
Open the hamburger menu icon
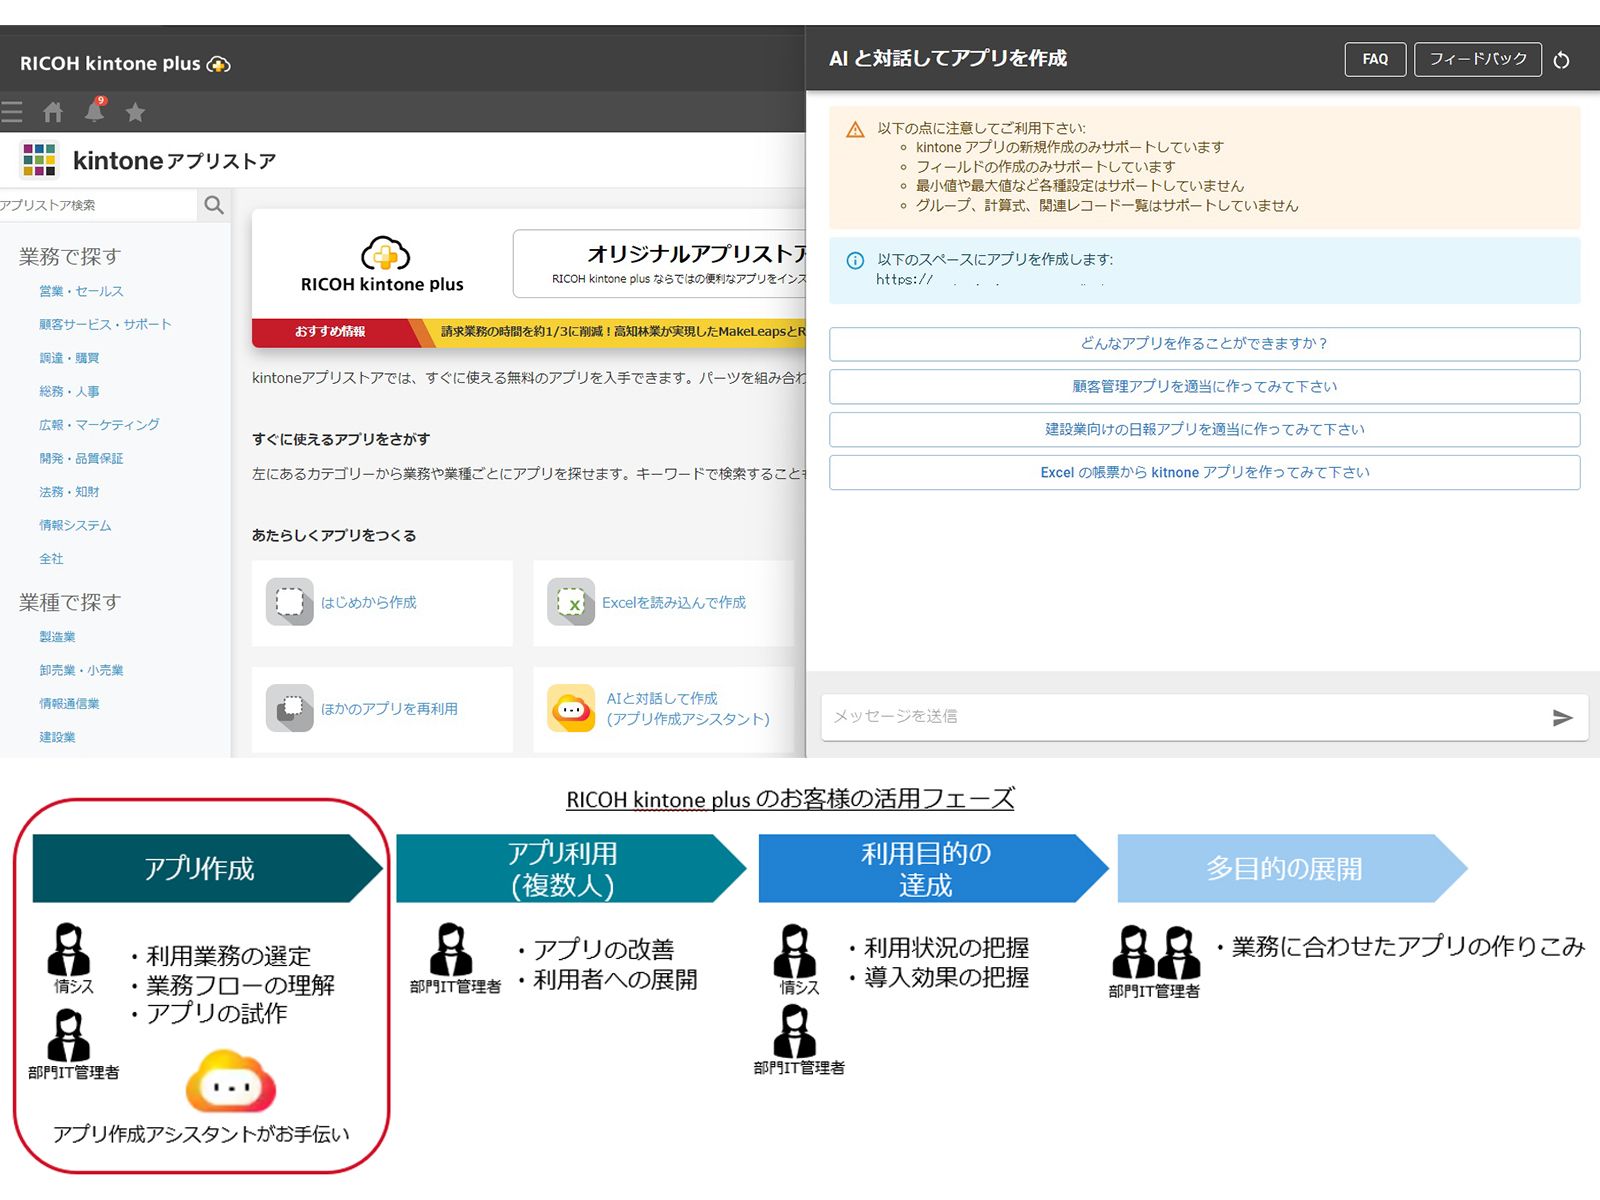[x=11, y=112]
